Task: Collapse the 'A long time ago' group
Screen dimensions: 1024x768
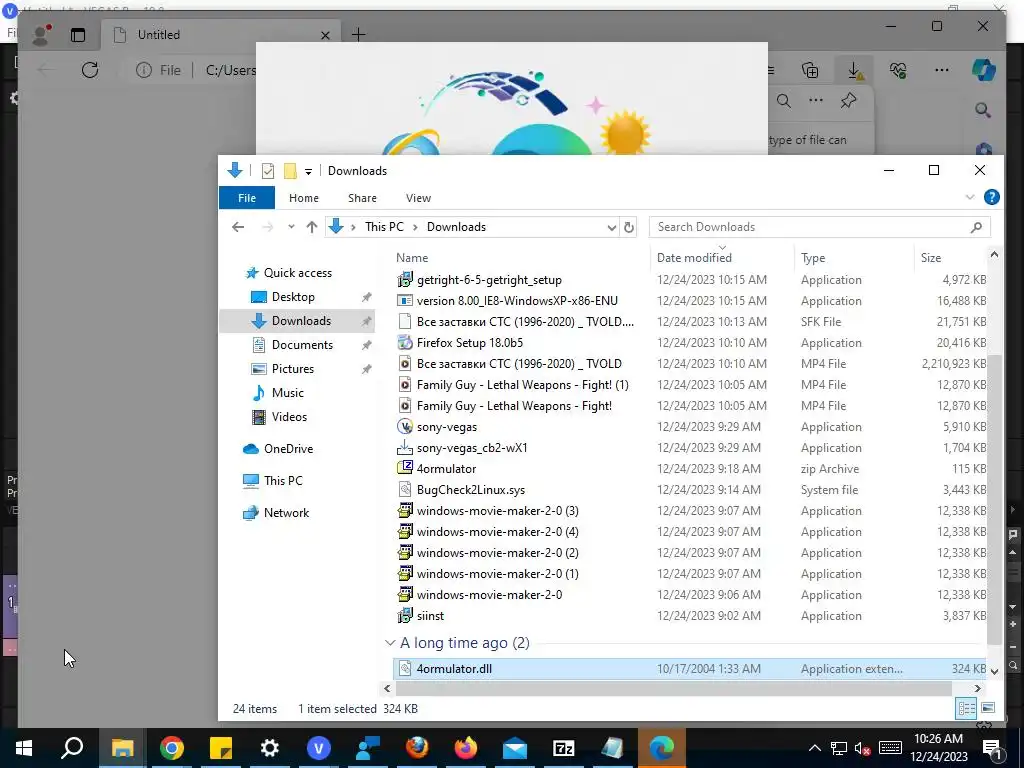Action: click(390, 643)
